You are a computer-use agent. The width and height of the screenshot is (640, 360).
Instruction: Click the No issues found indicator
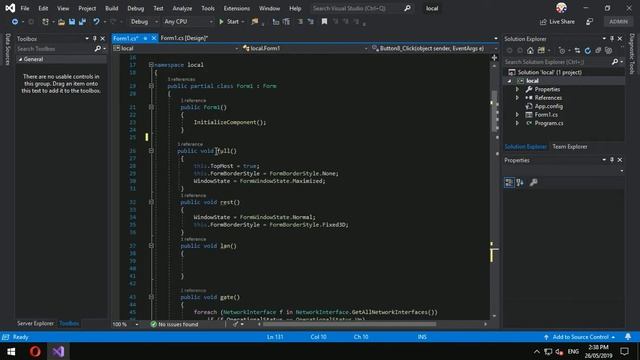pos(174,324)
